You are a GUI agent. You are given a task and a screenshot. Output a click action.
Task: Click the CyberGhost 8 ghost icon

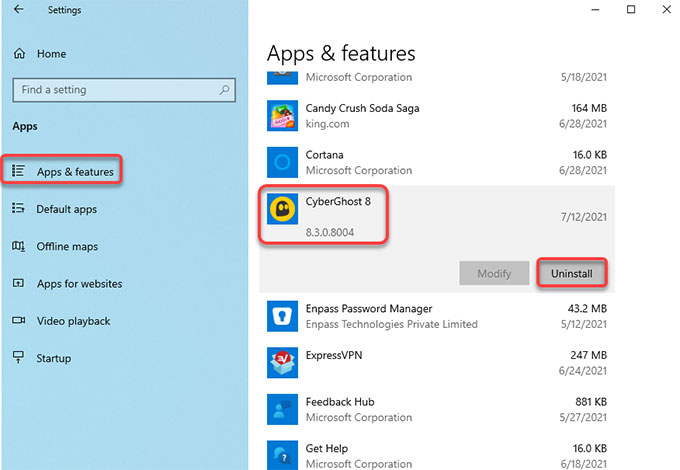(x=282, y=209)
